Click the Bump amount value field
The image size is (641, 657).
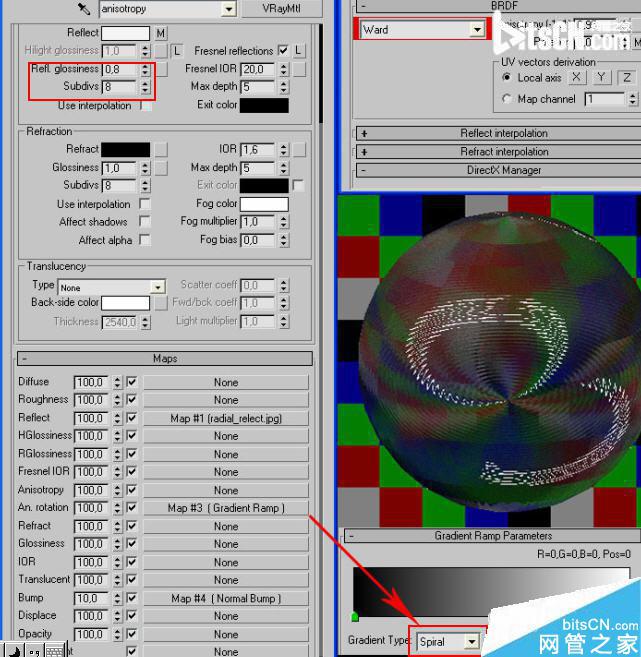tap(91, 598)
